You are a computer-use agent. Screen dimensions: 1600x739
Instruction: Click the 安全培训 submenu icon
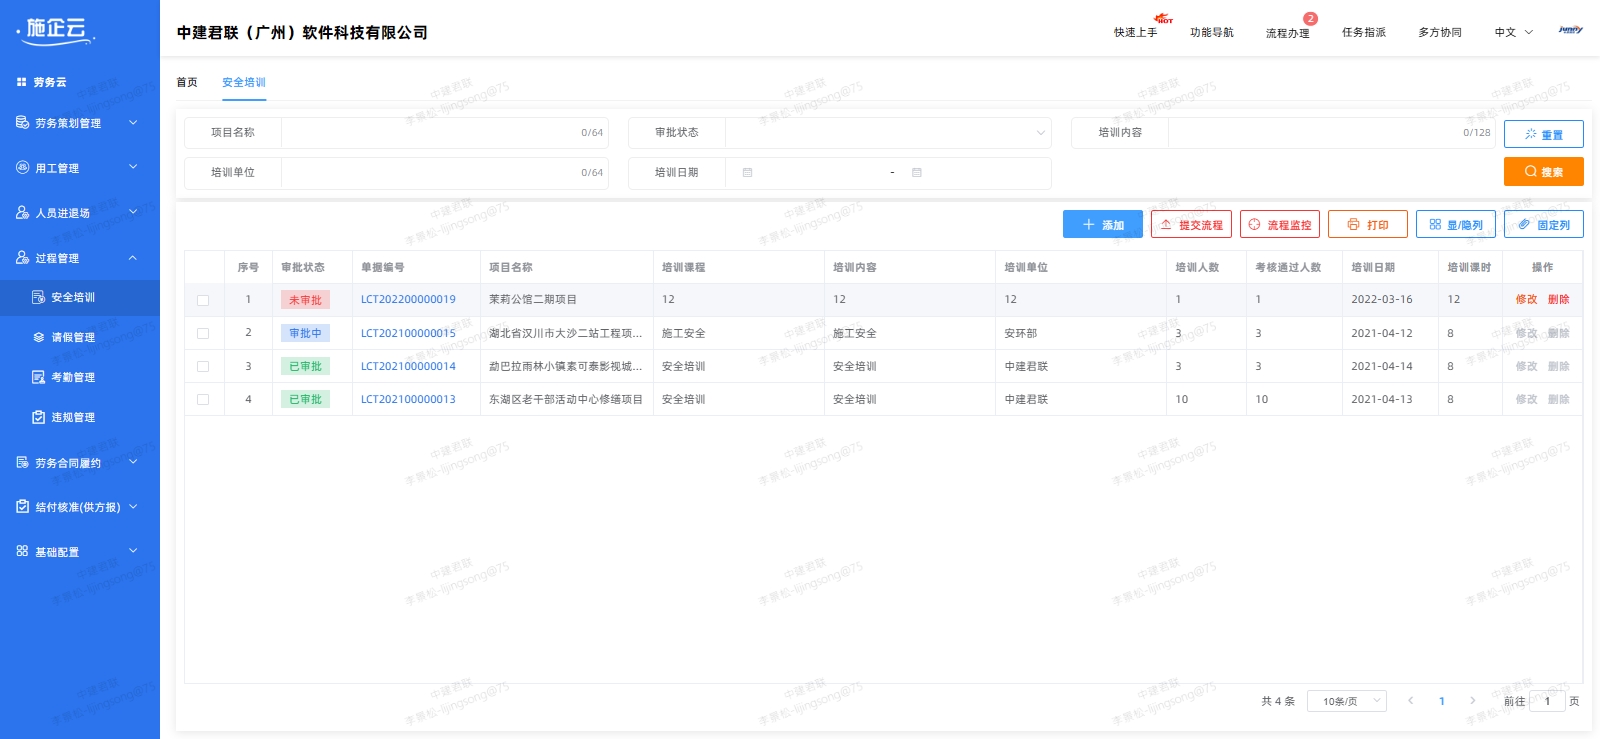coord(38,297)
